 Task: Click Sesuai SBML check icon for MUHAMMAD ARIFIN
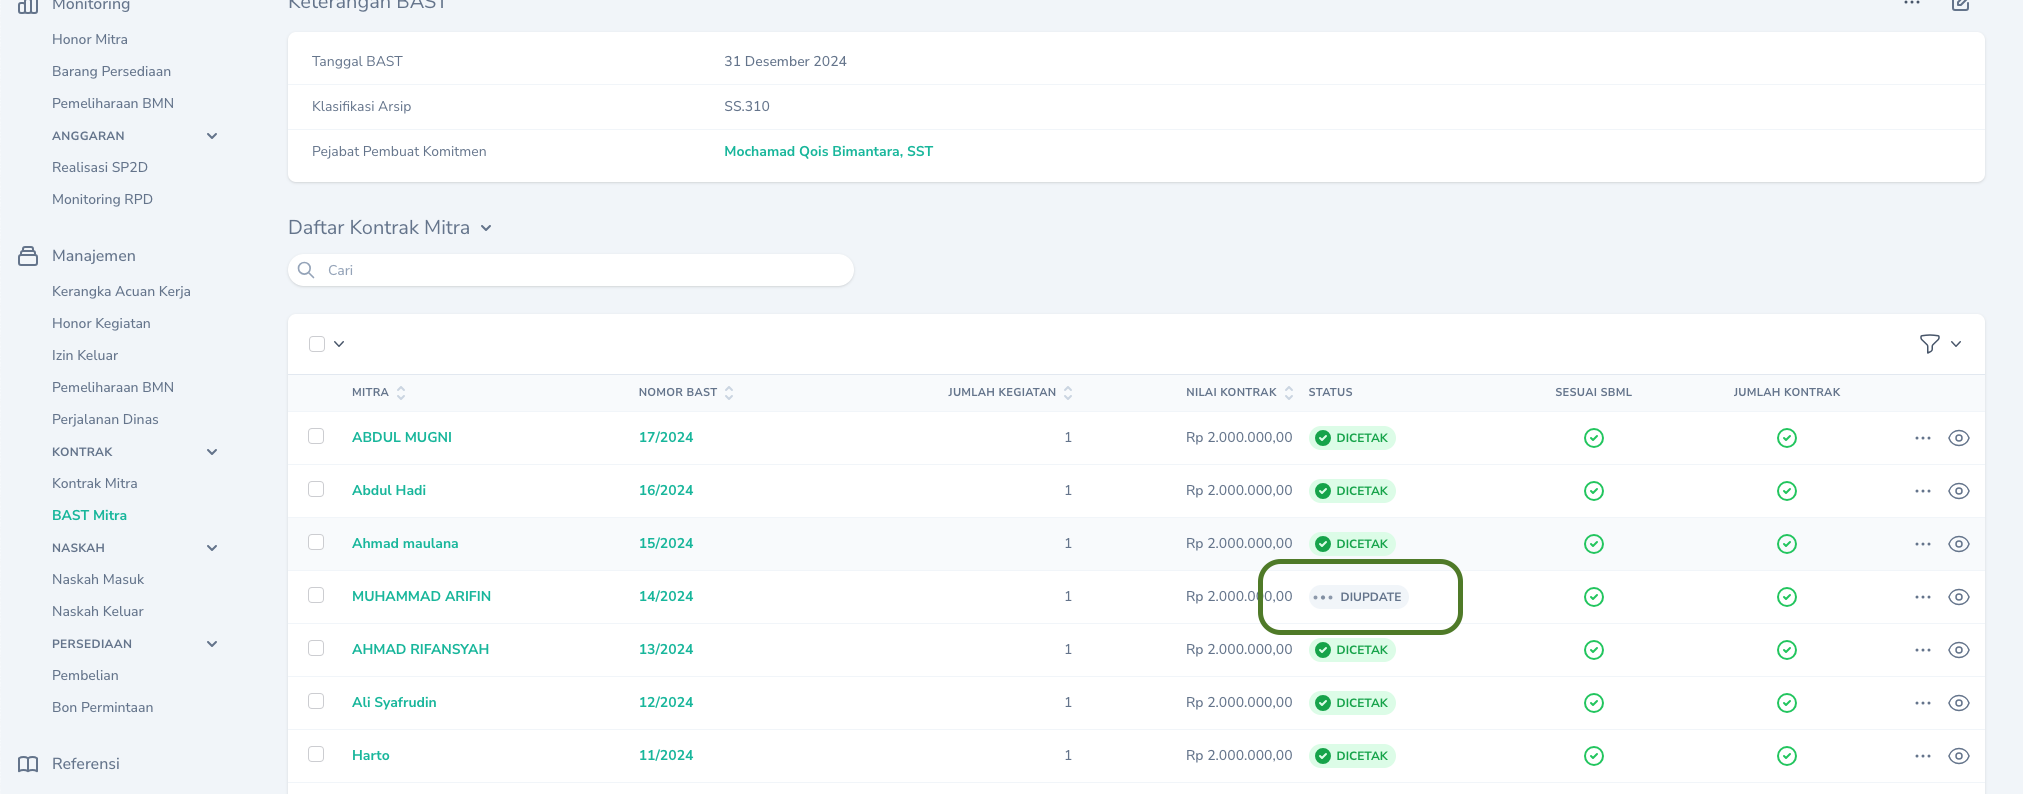pyautogui.click(x=1594, y=597)
